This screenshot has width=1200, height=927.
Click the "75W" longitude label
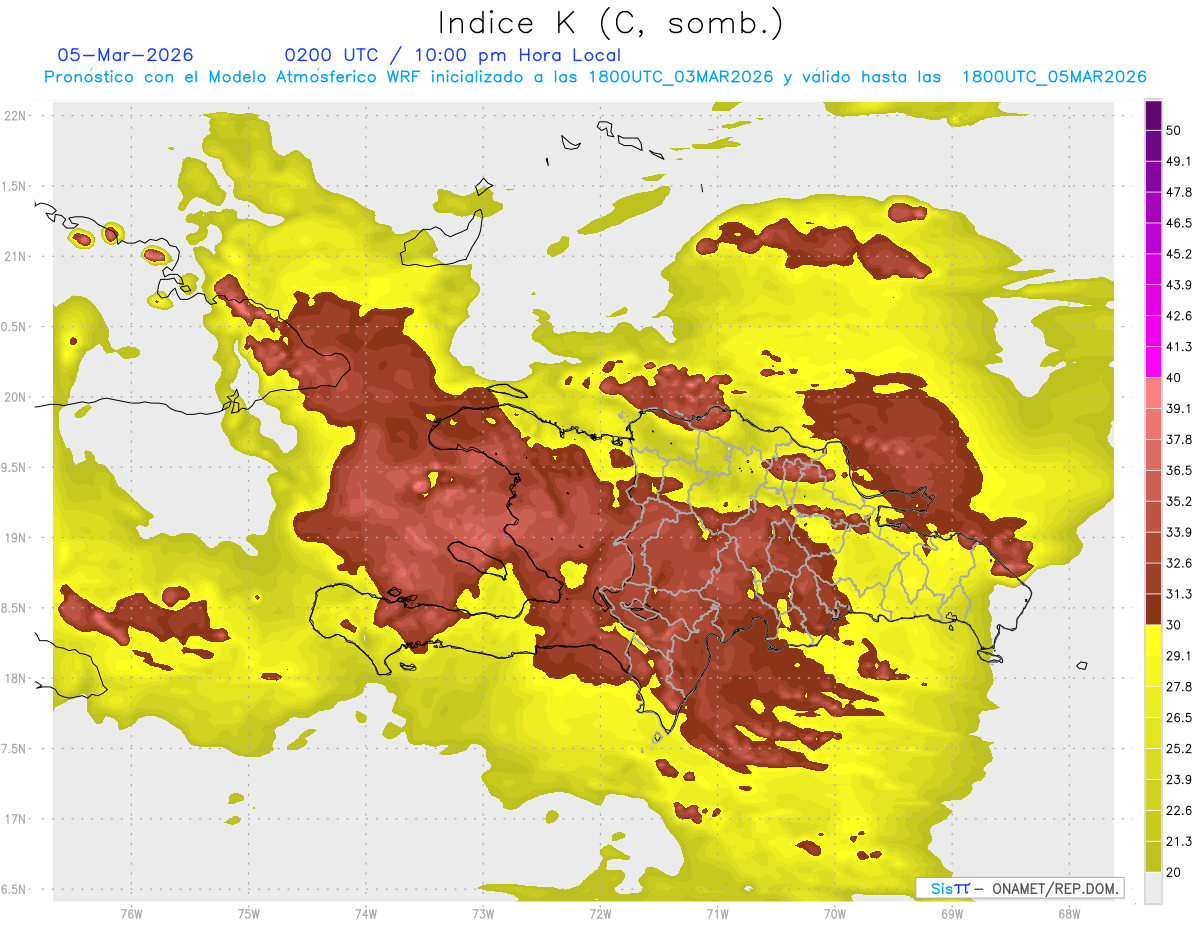click(249, 913)
